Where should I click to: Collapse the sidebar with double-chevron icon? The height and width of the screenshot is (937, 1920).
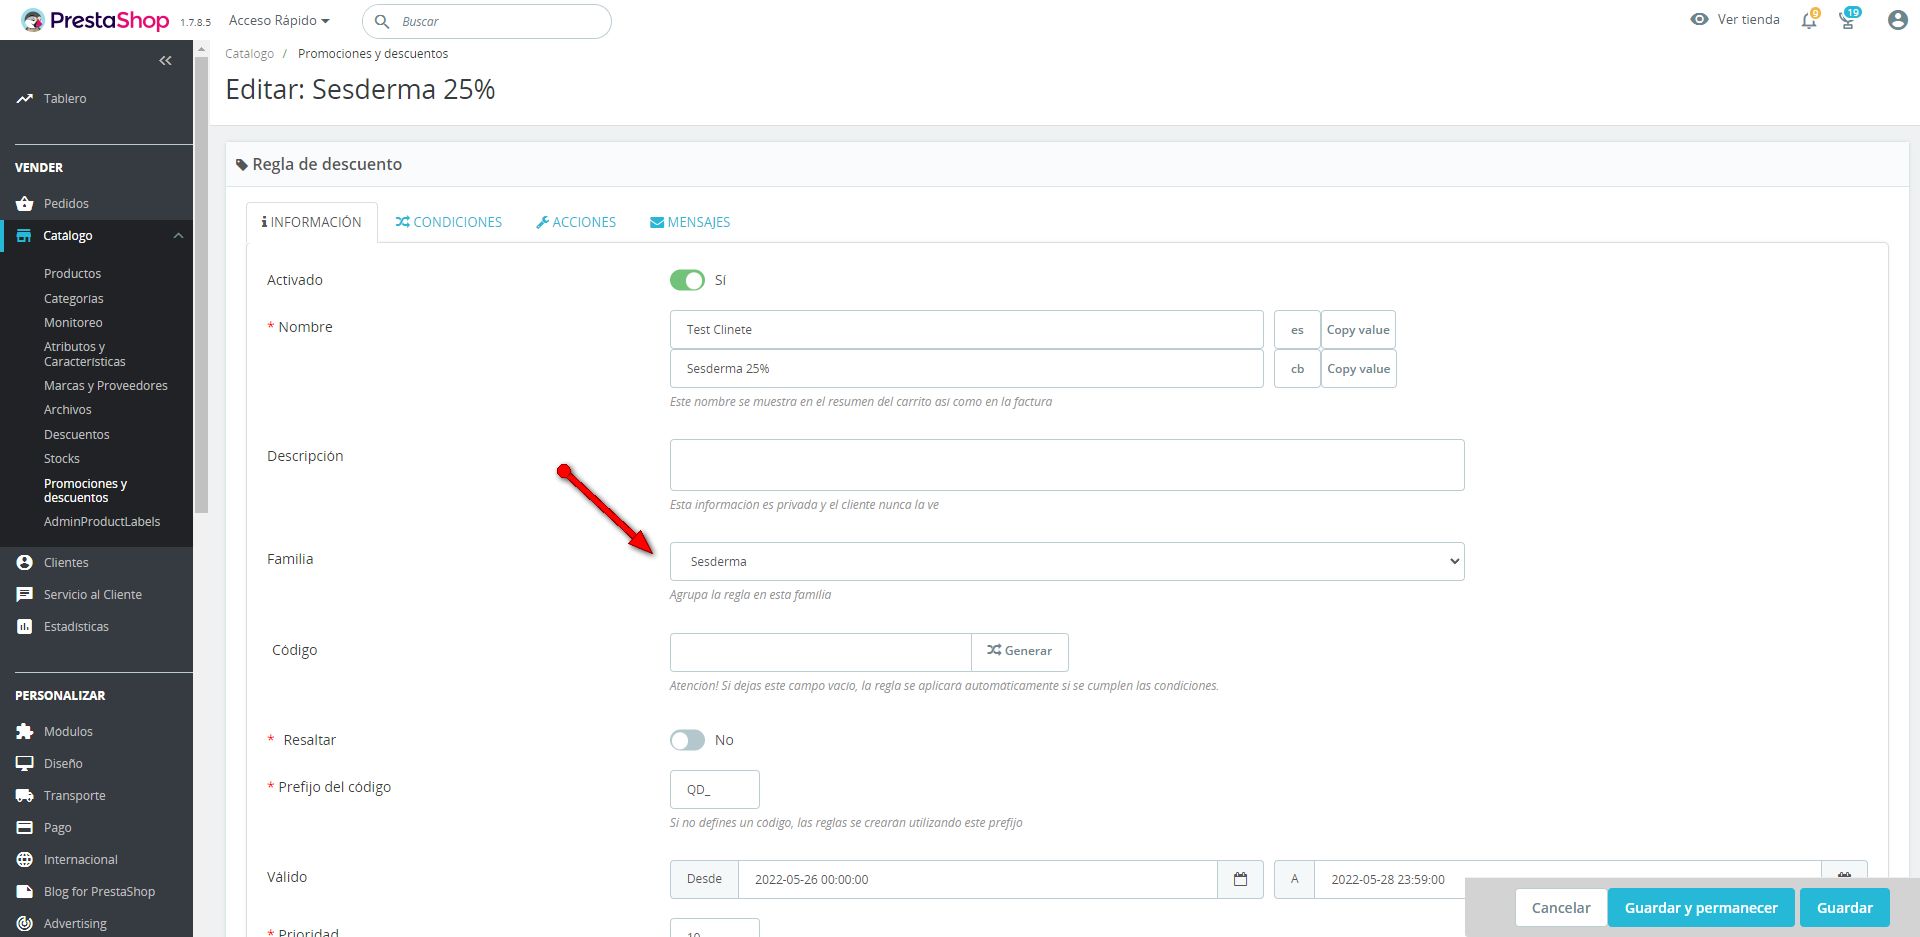165,61
